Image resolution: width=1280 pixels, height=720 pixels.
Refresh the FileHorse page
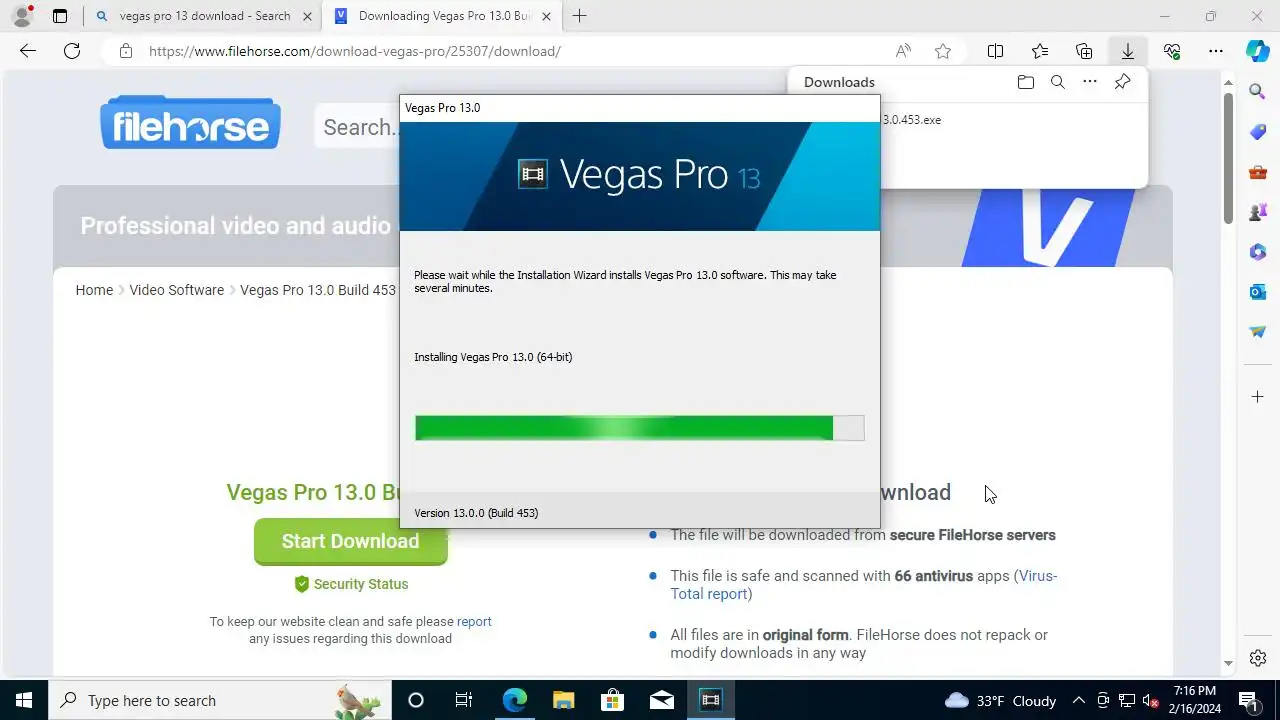(x=72, y=51)
